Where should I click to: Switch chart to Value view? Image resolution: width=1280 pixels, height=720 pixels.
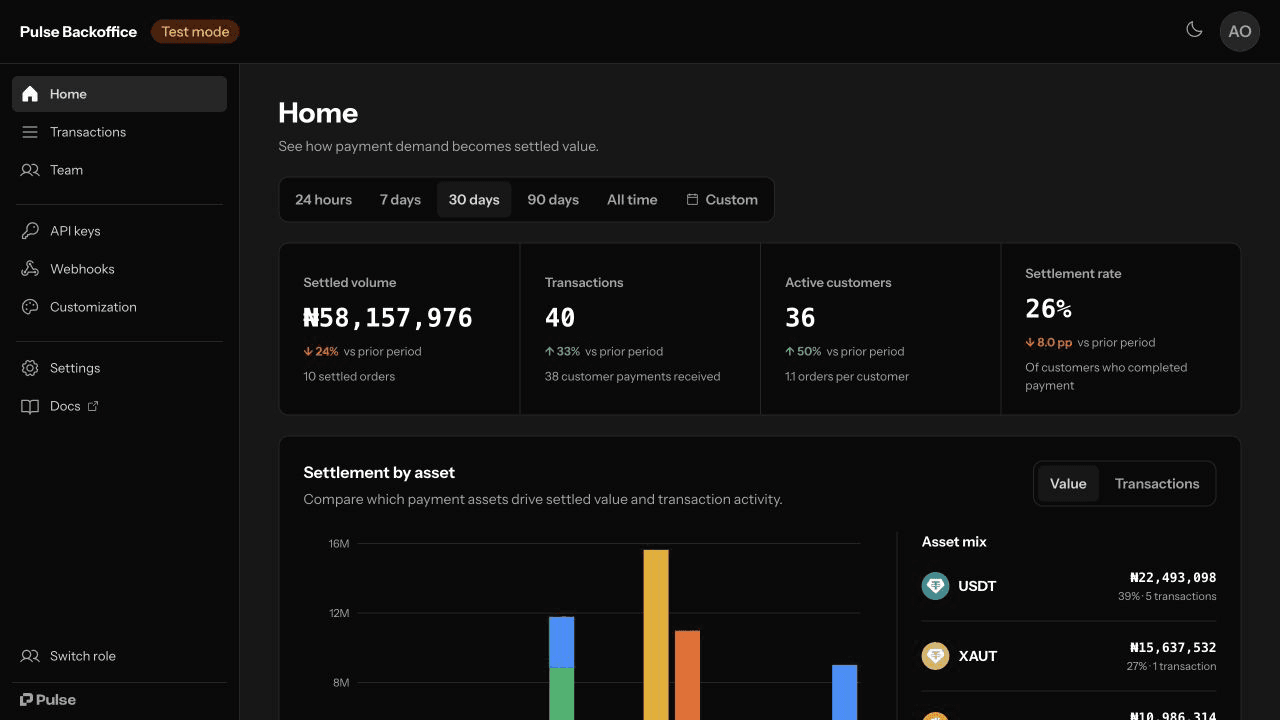pos(1068,484)
